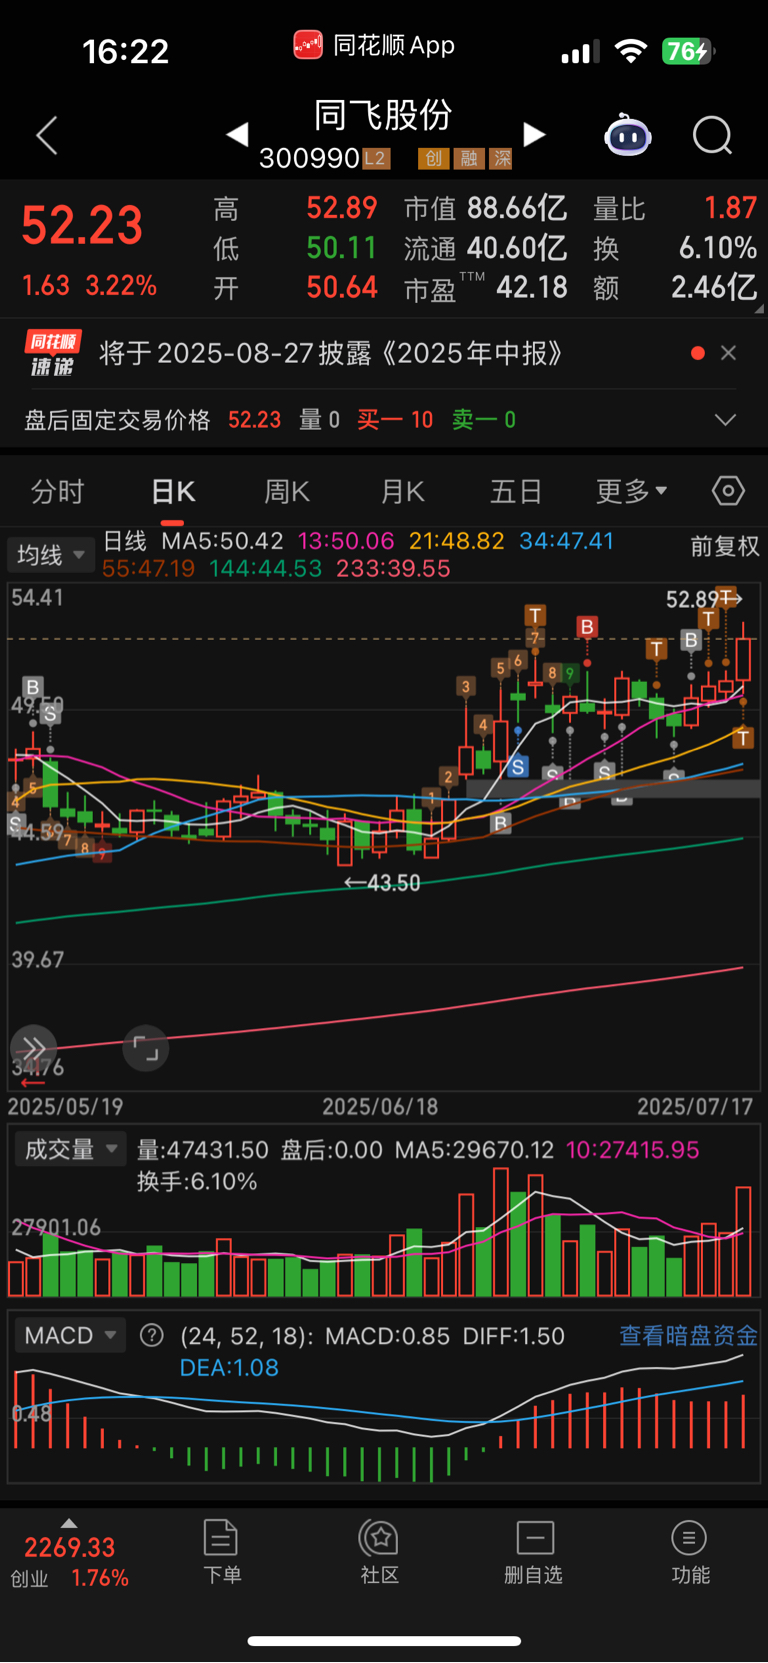
Task: Tap 删自选 remove from watchlist icon
Action: [x=535, y=1538]
